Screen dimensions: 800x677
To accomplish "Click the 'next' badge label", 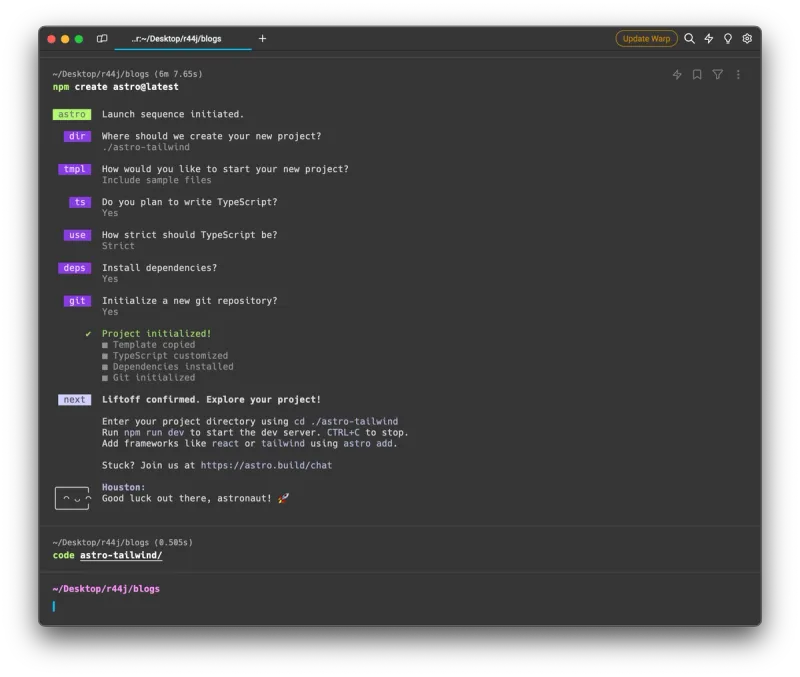I will tap(74, 399).
